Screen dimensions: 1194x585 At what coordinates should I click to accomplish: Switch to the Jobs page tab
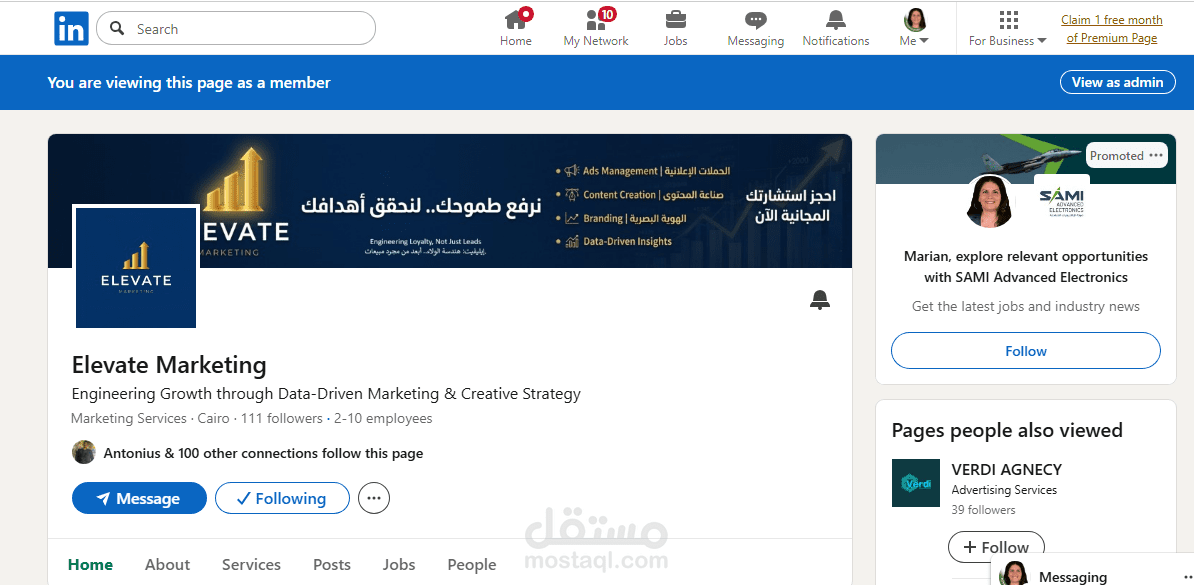coord(399,564)
